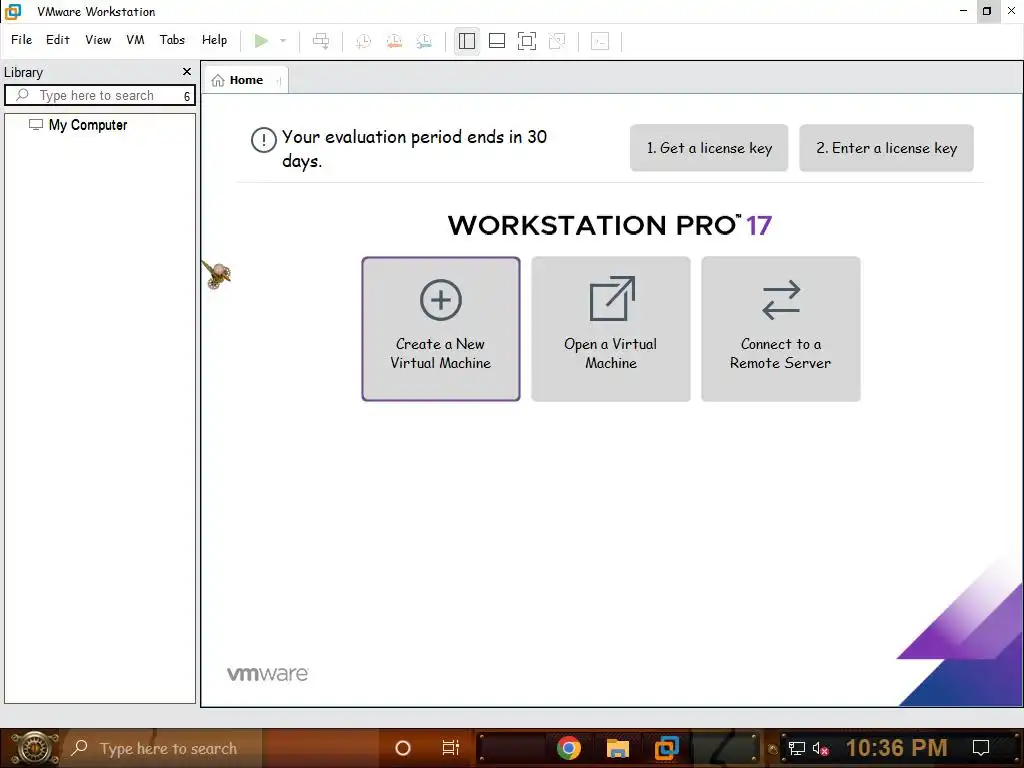Open the File menu
Screen dimensions: 1024x768
[x=22, y=40]
